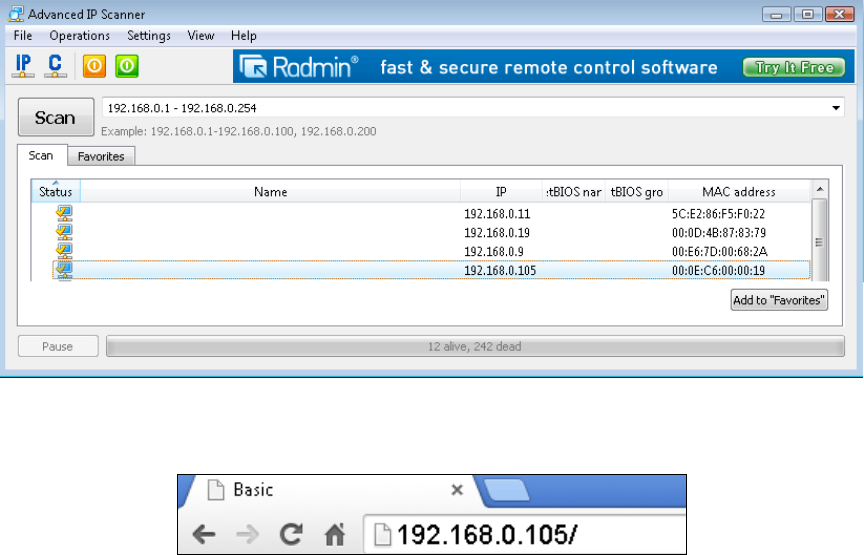Switch to the Scan tab
The image size is (864, 555).
tap(41, 155)
